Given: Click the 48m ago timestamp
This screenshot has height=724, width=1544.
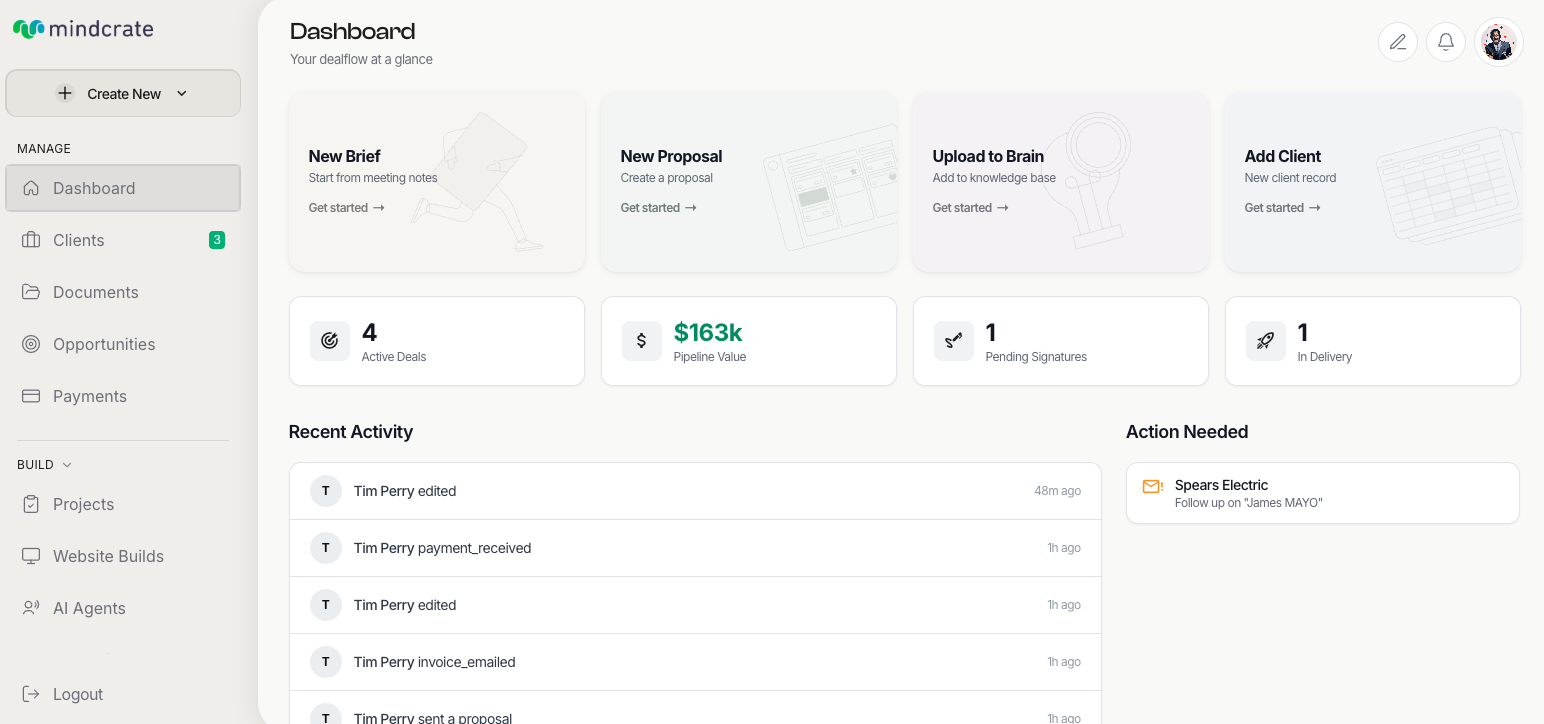Looking at the screenshot, I should coord(1057,491).
